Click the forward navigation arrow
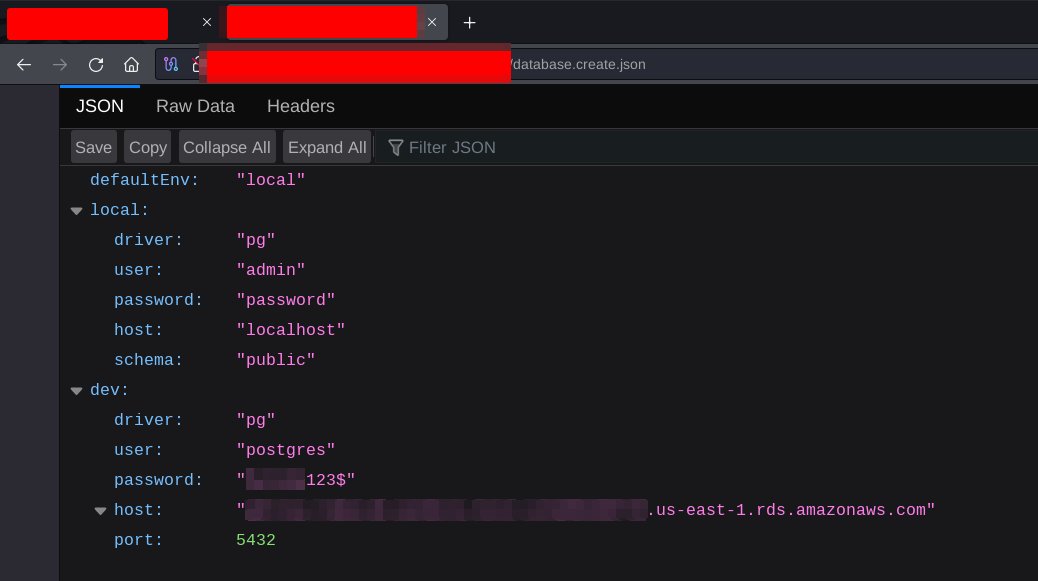 [x=59, y=65]
